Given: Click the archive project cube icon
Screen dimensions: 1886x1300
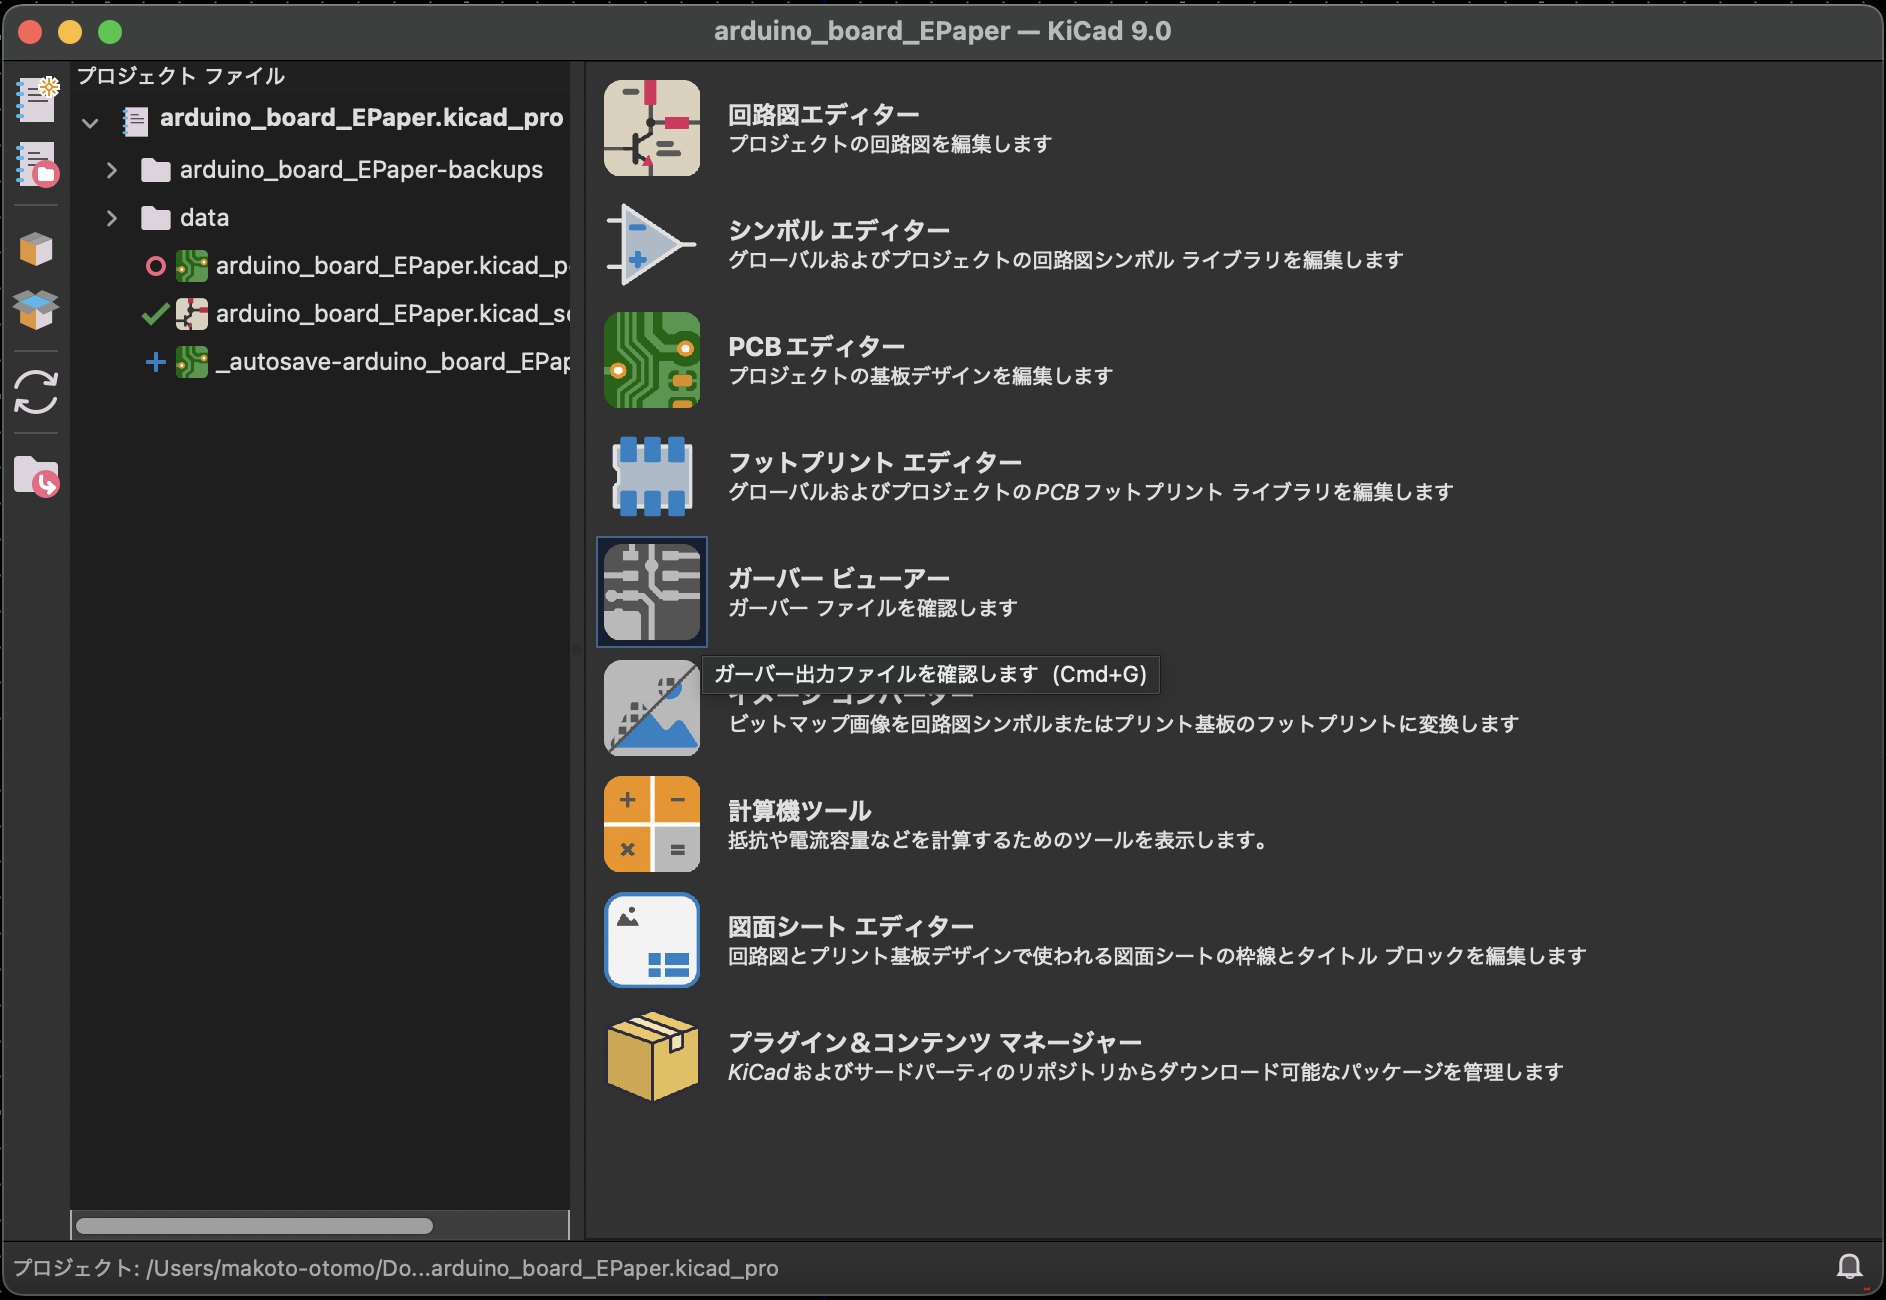Looking at the screenshot, I should click(37, 249).
